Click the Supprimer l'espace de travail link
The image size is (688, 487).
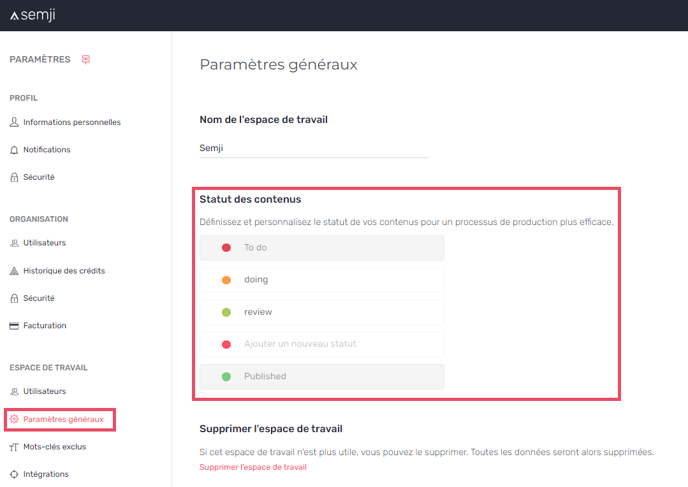pos(253,467)
